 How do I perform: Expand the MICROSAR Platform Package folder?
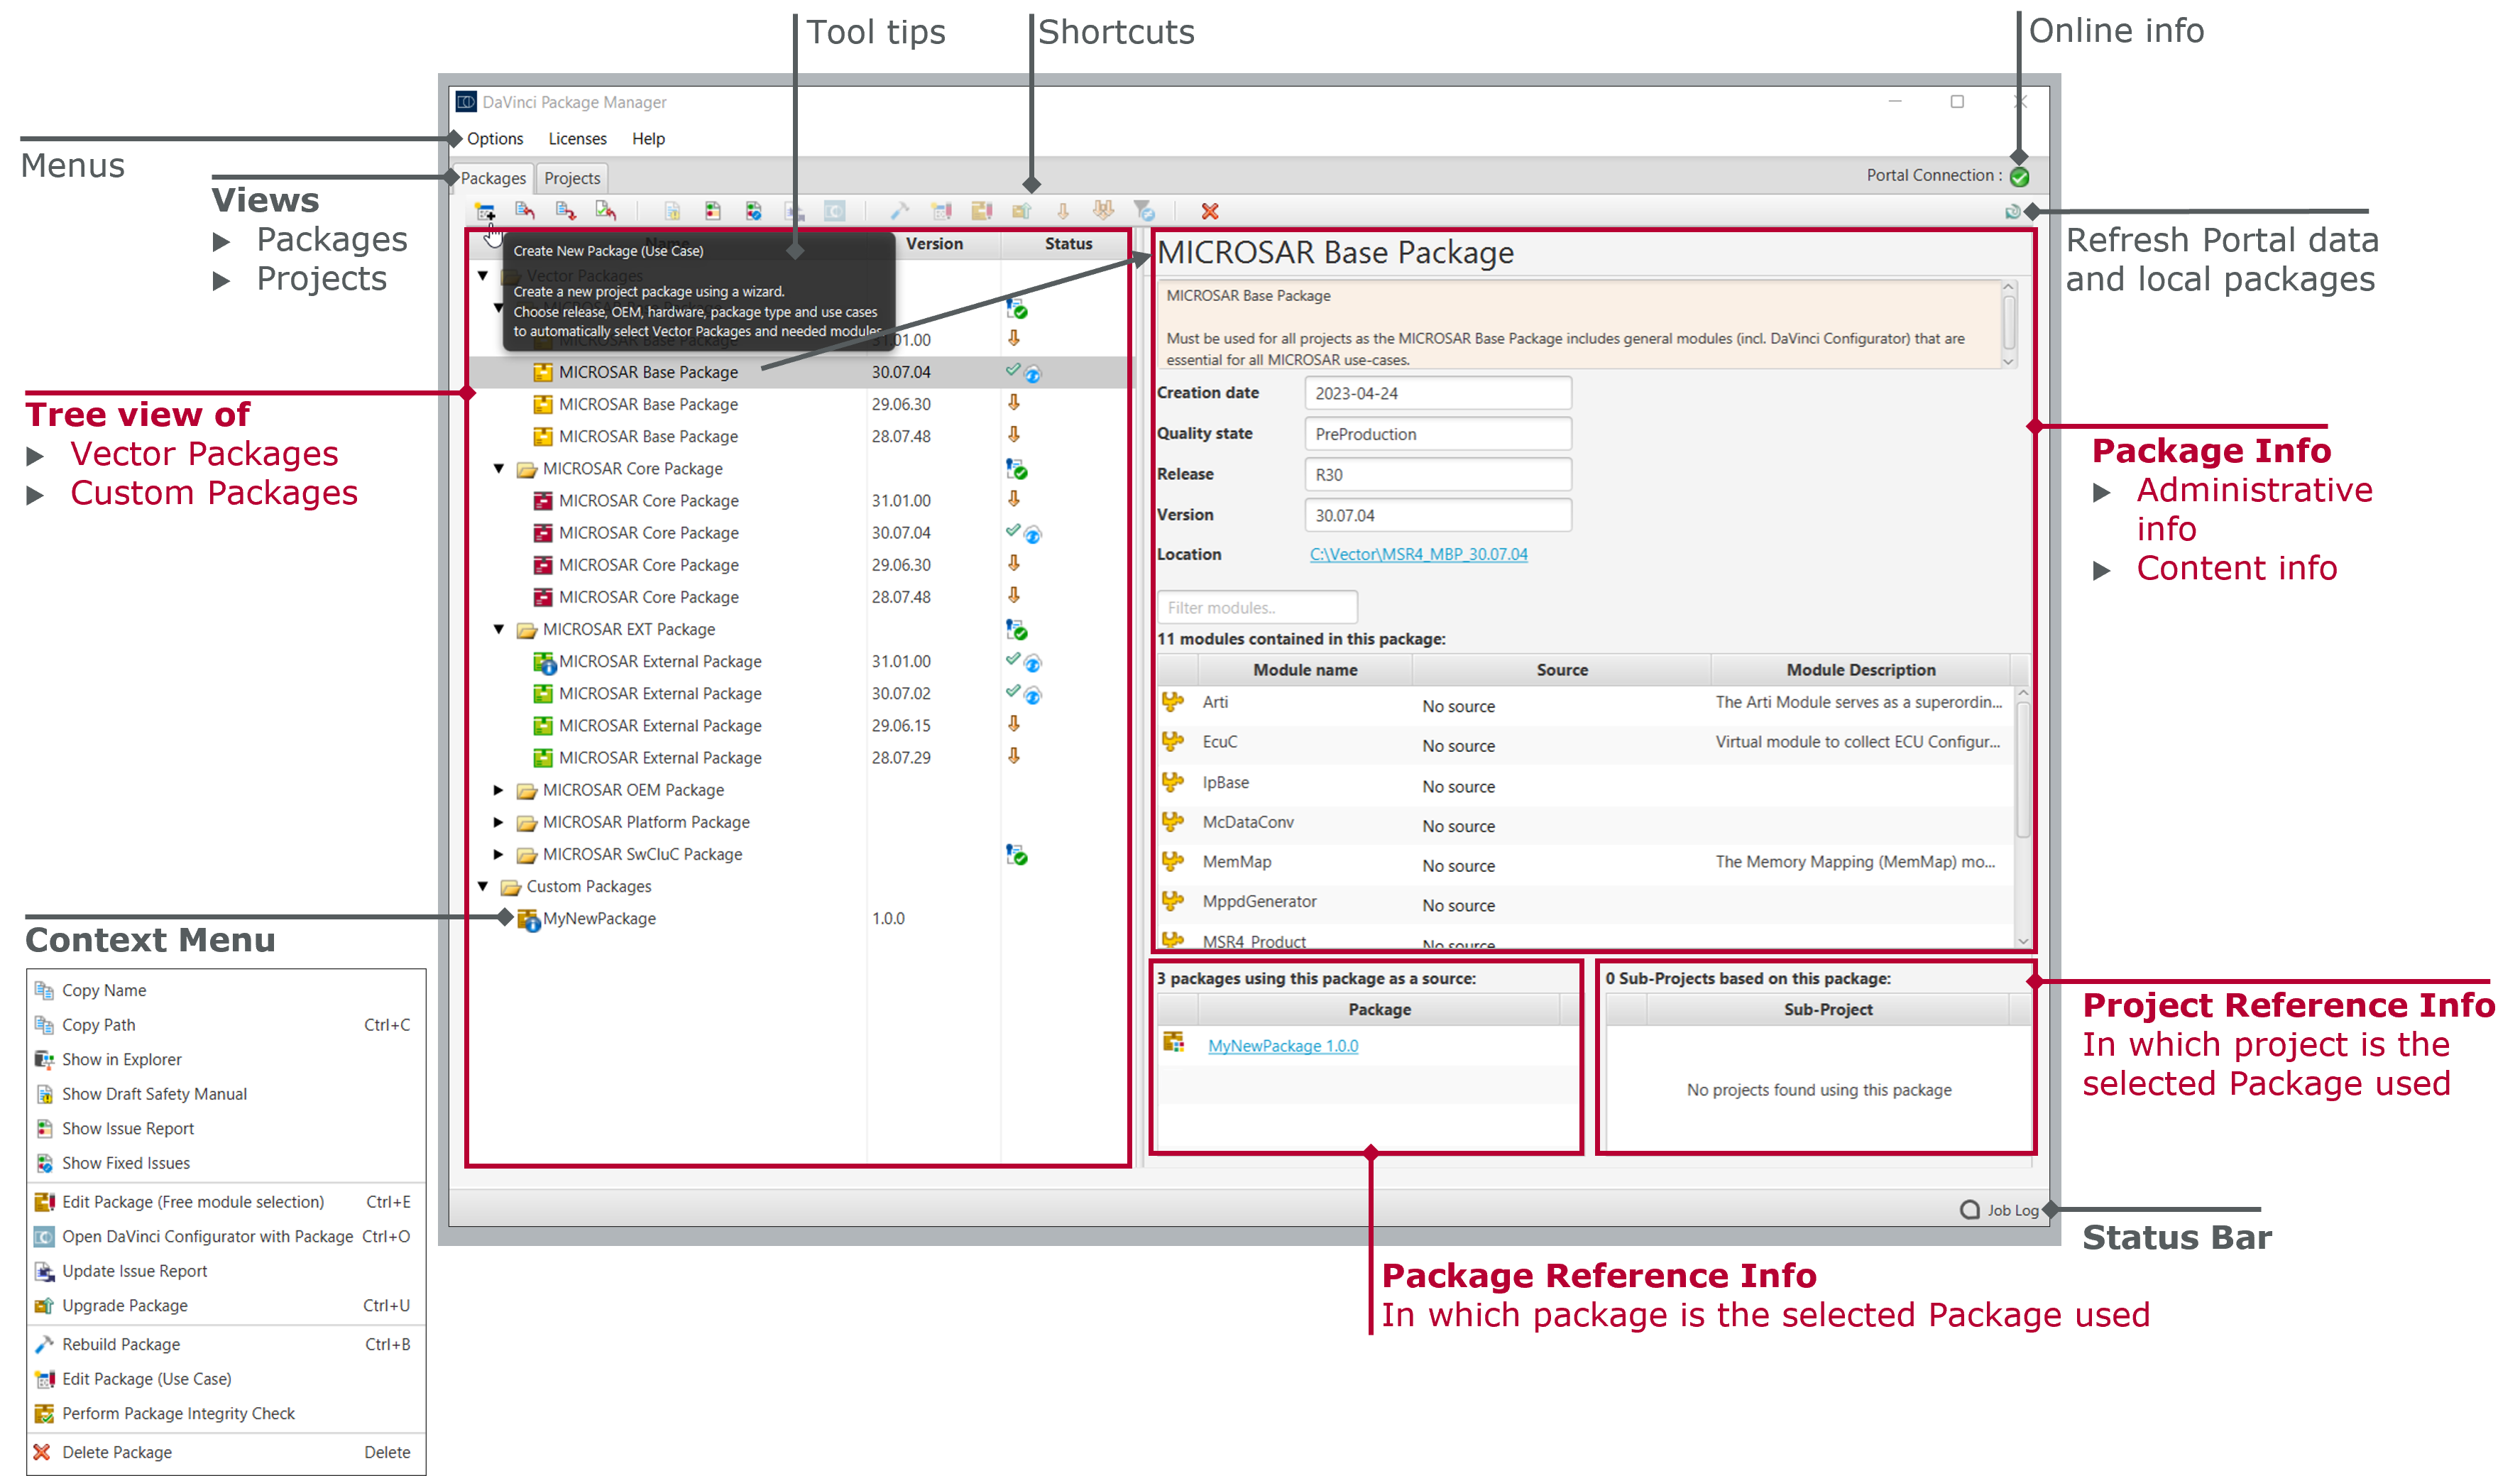[x=499, y=822]
